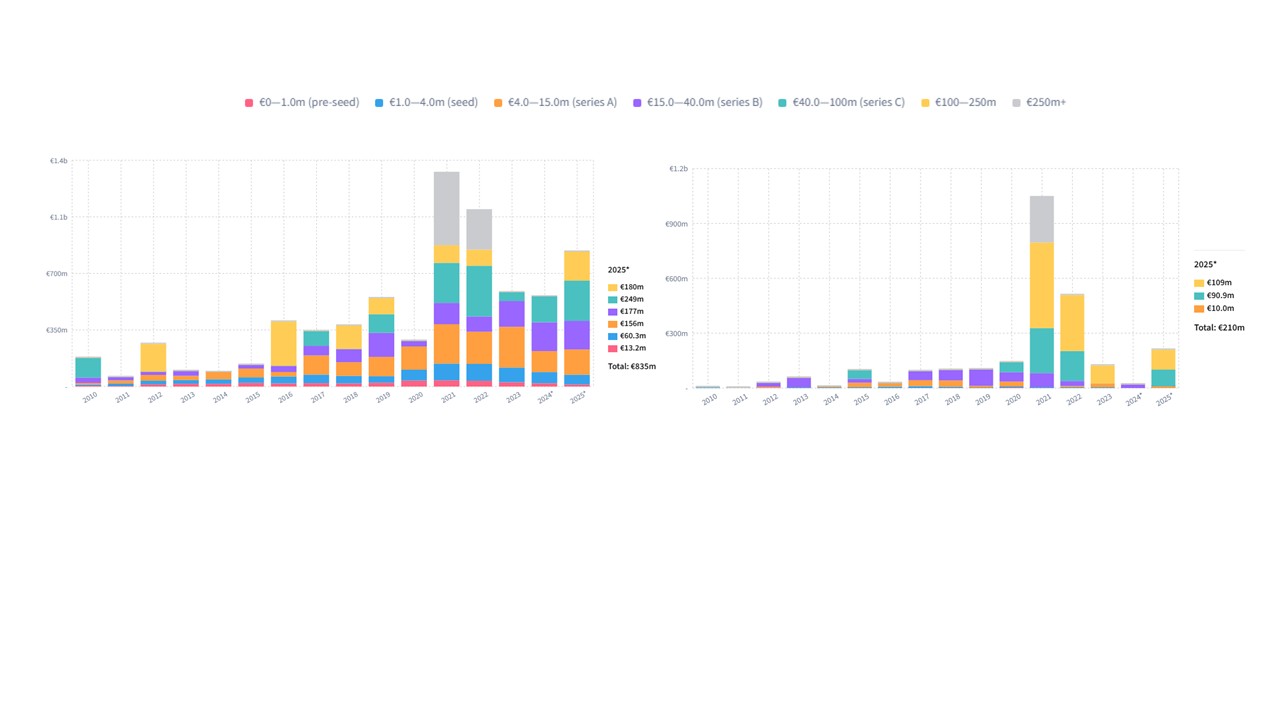The height and width of the screenshot is (720, 1280).
Task: Click the €90.9m teal breakdown value
Action: point(1221,296)
